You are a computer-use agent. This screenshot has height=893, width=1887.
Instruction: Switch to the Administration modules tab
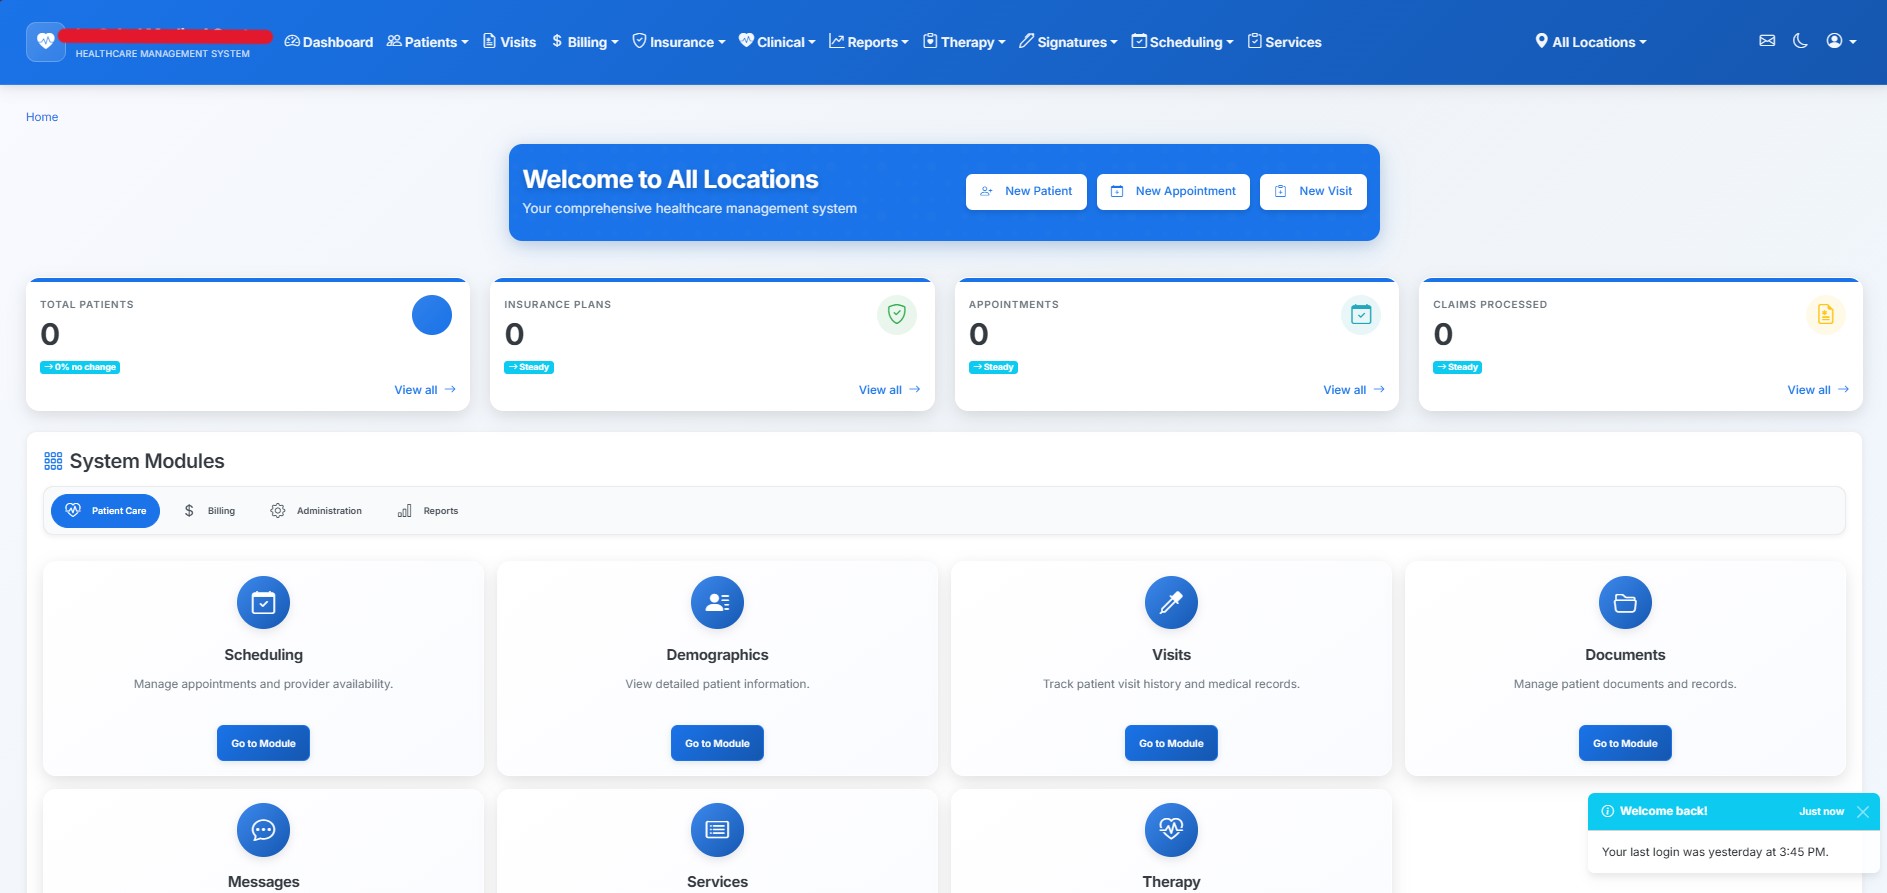click(316, 511)
